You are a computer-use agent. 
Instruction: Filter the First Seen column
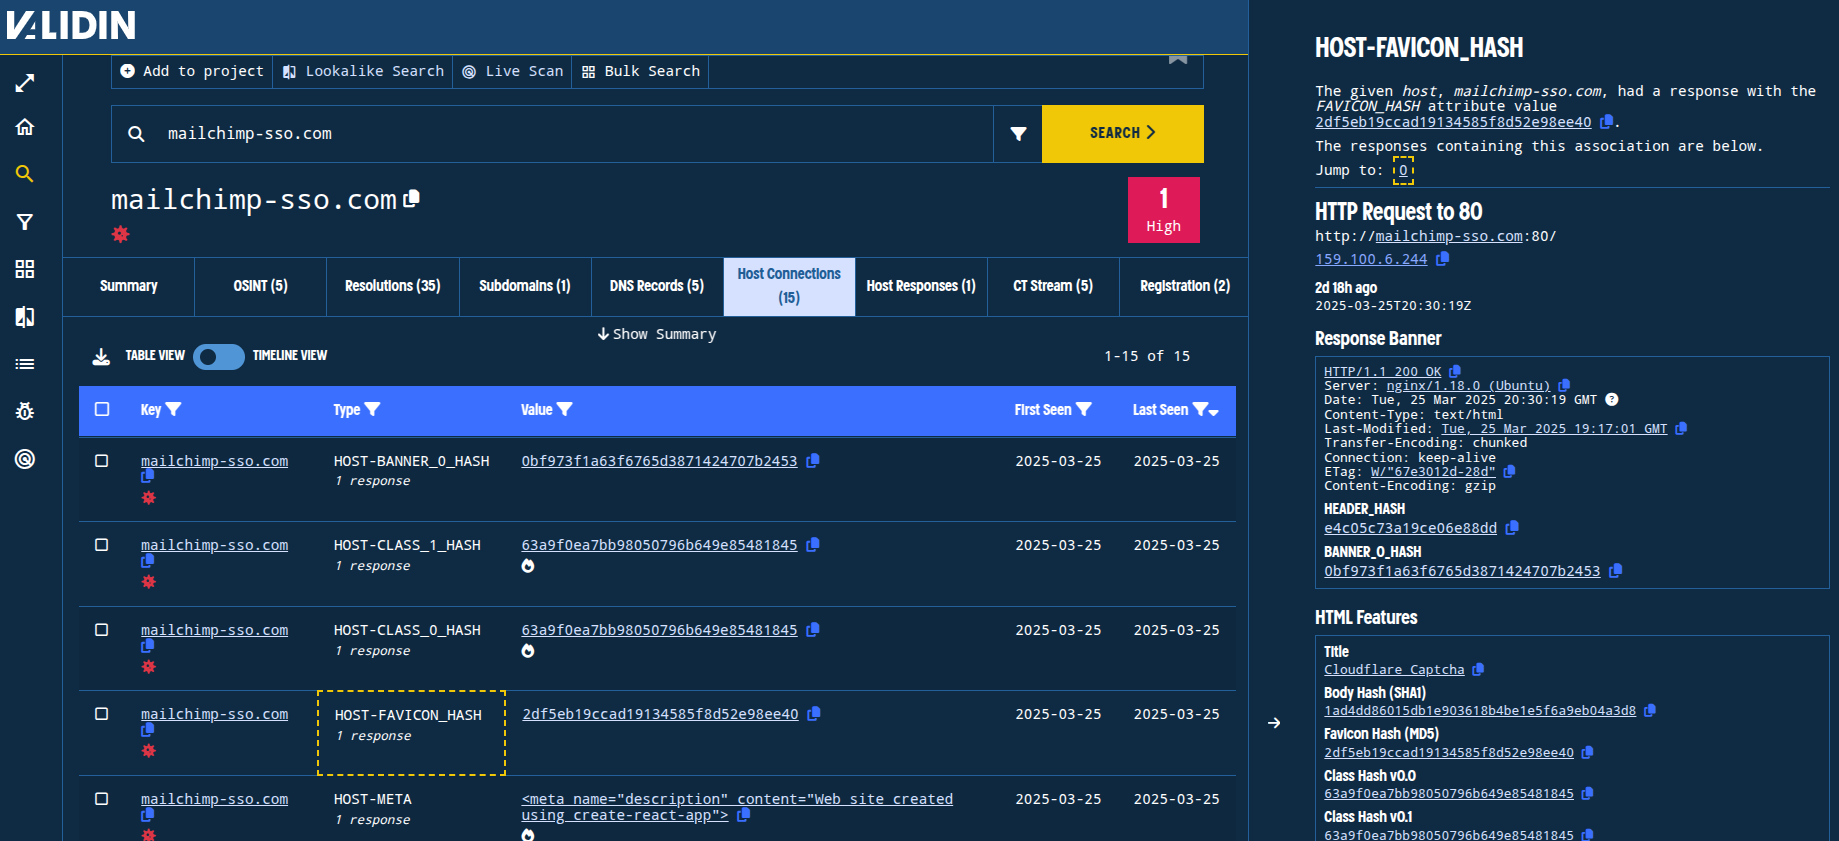1084,409
